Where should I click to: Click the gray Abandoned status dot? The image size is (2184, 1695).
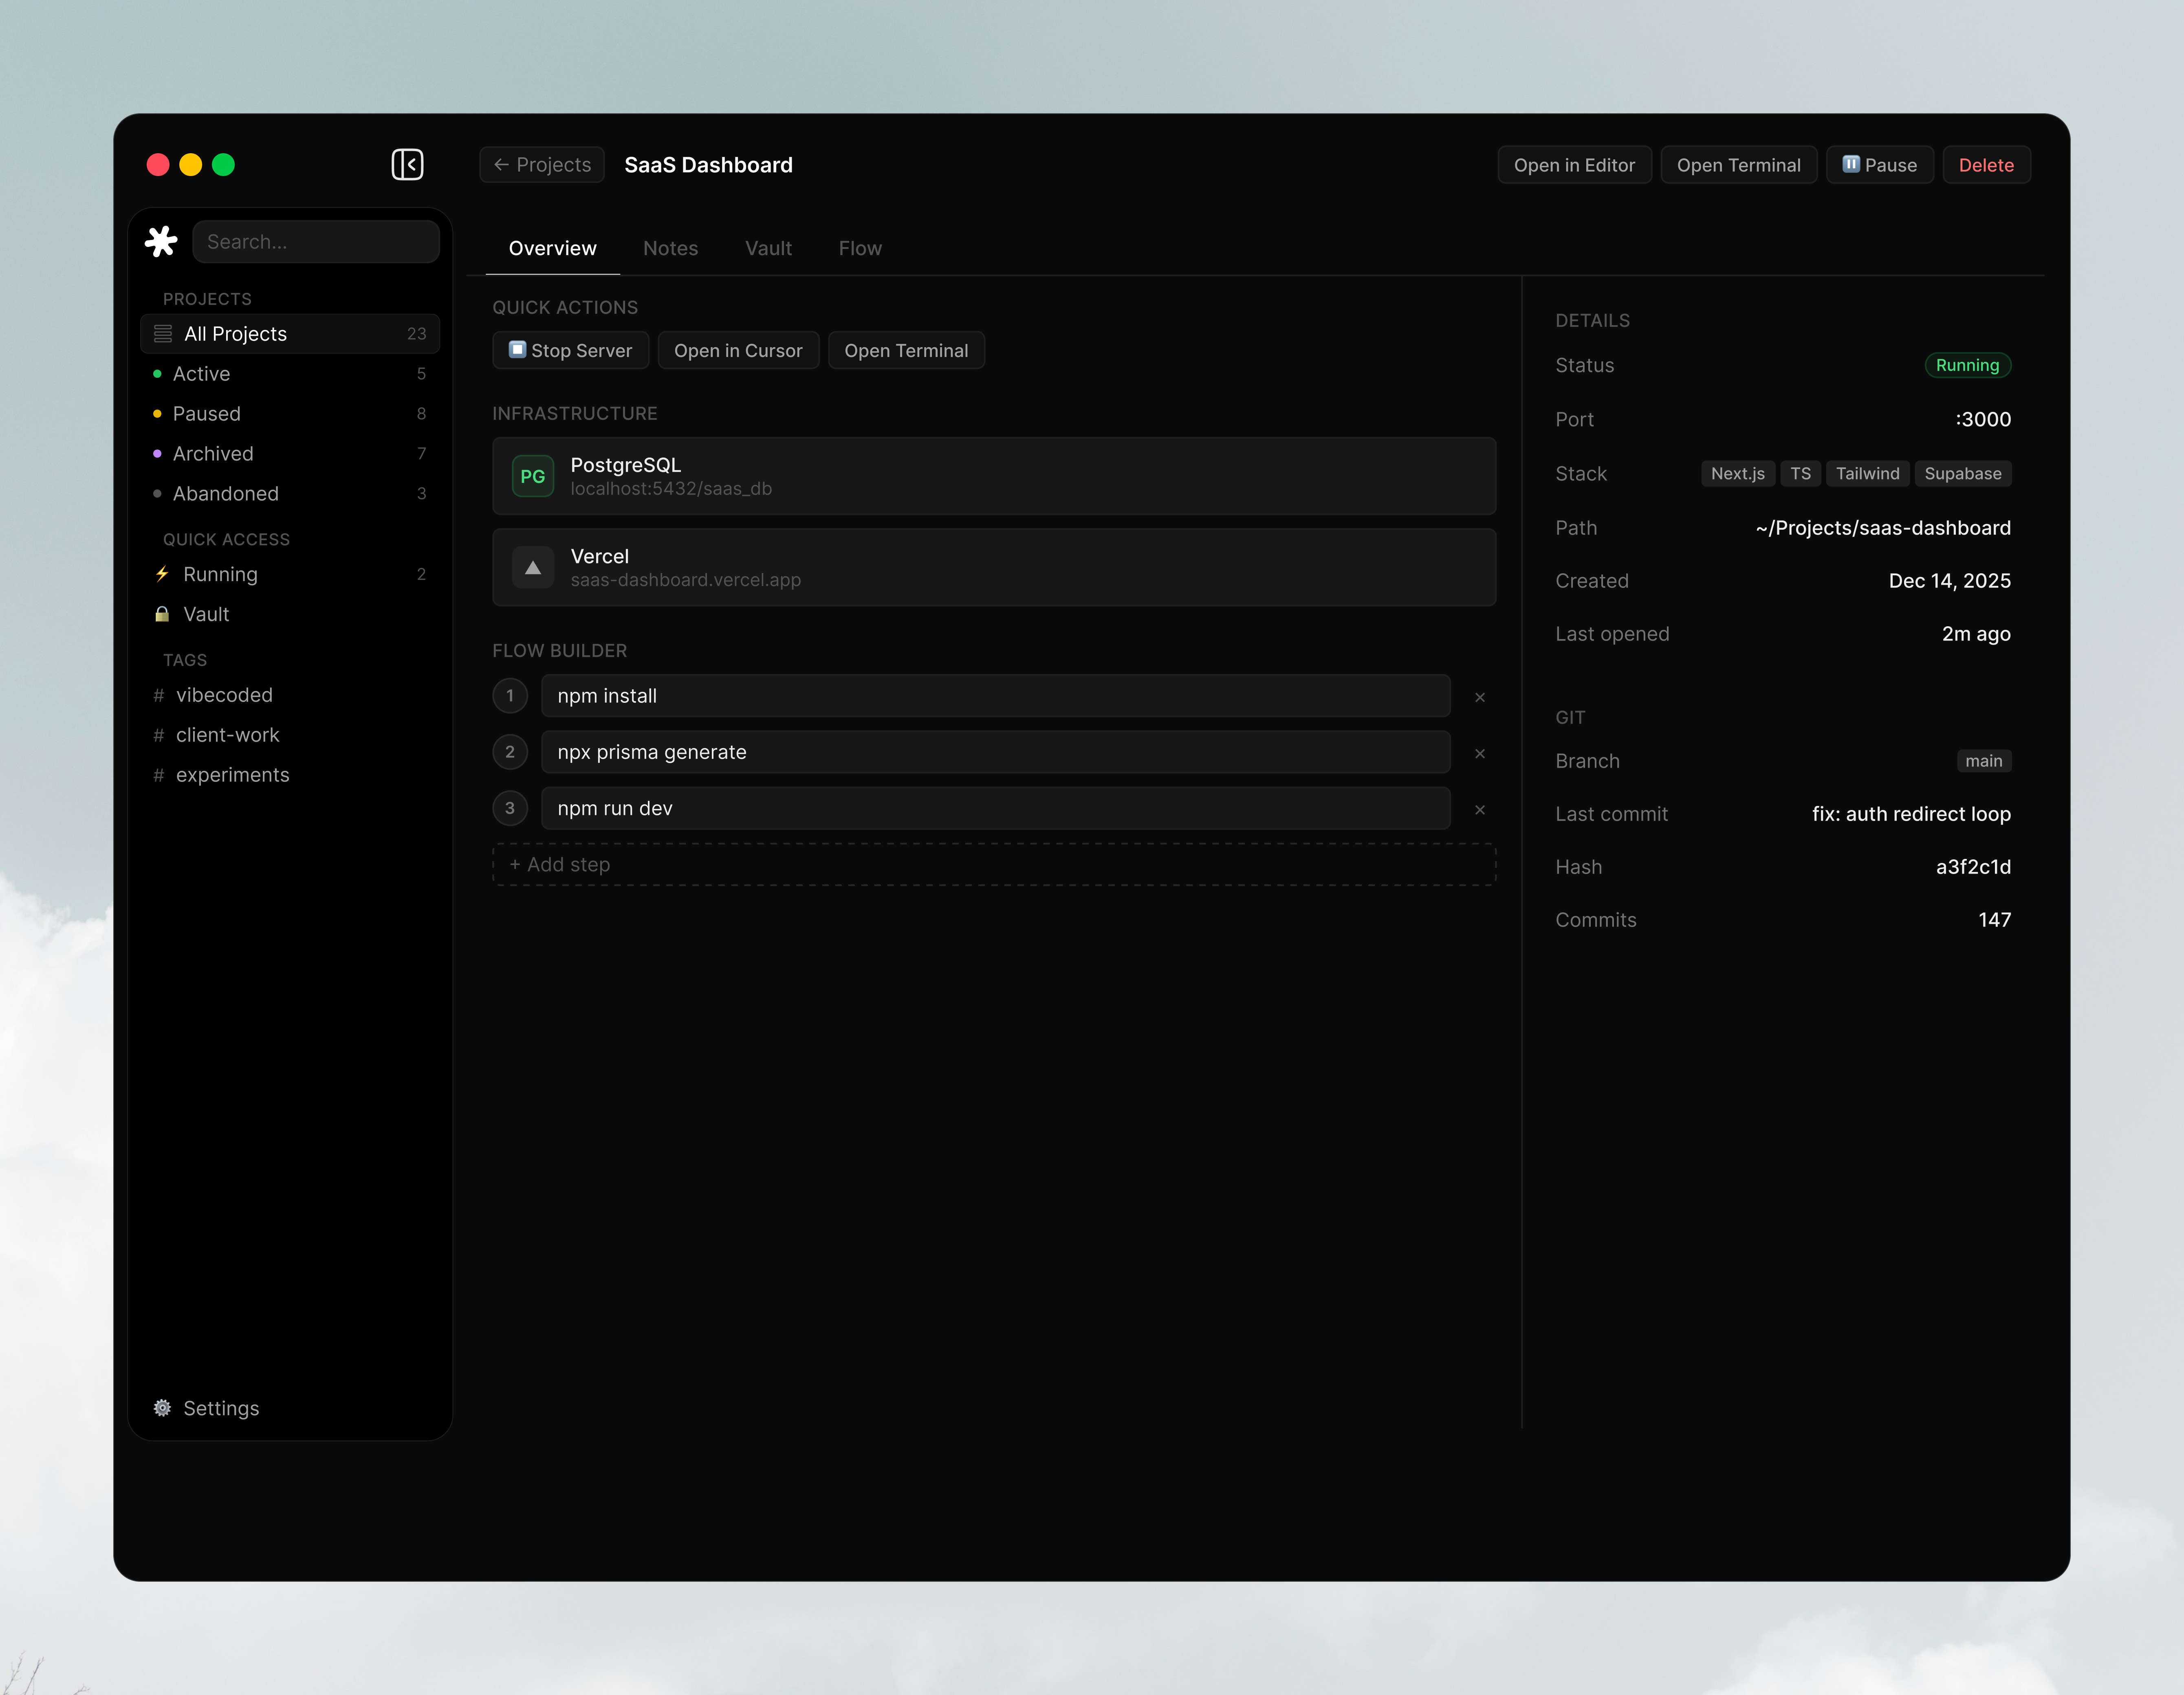(x=157, y=493)
